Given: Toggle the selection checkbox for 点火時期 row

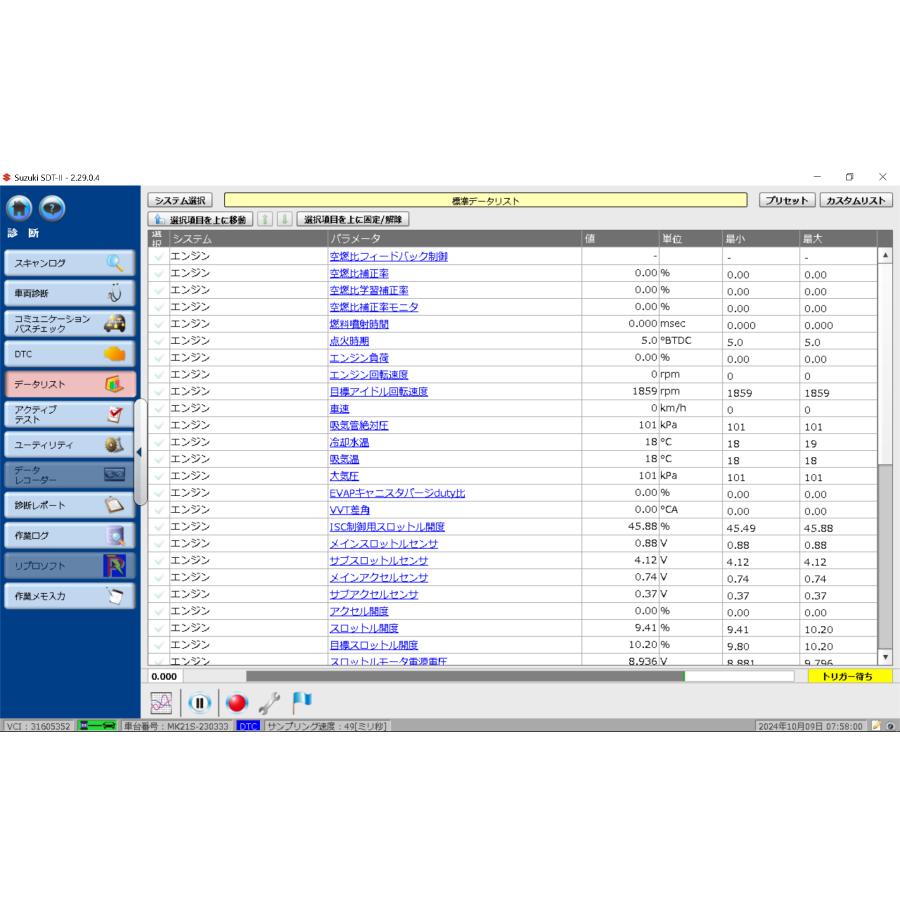Looking at the screenshot, I should [158, 341].
